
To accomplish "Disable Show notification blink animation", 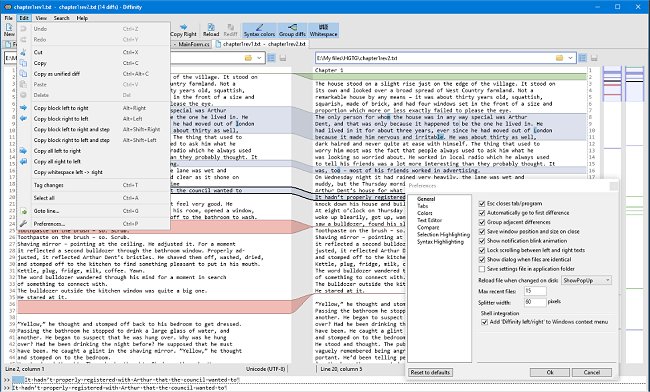I will pyautogui.click(x=482, y=241).
